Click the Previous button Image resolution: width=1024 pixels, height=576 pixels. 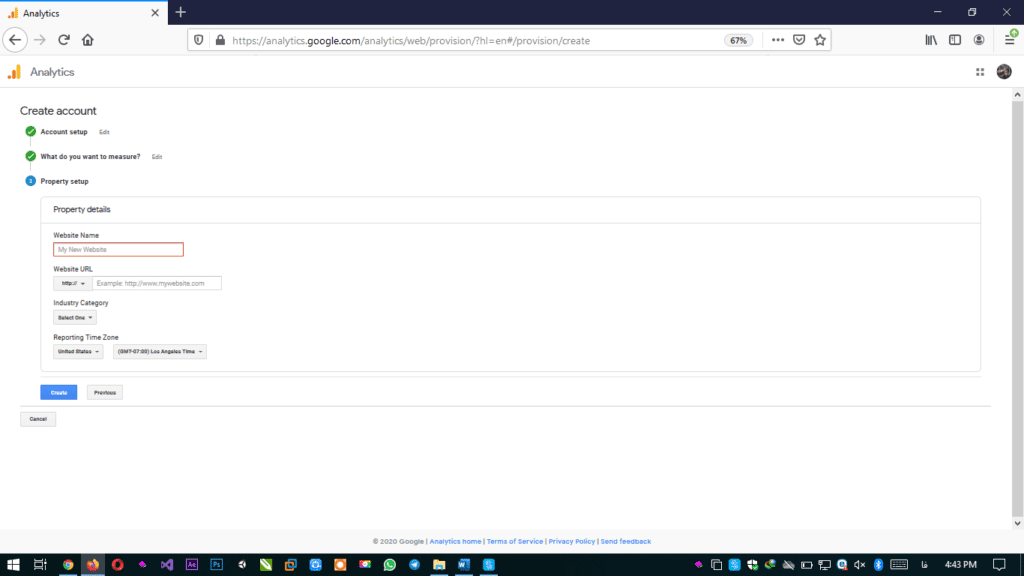coord(104,393)
